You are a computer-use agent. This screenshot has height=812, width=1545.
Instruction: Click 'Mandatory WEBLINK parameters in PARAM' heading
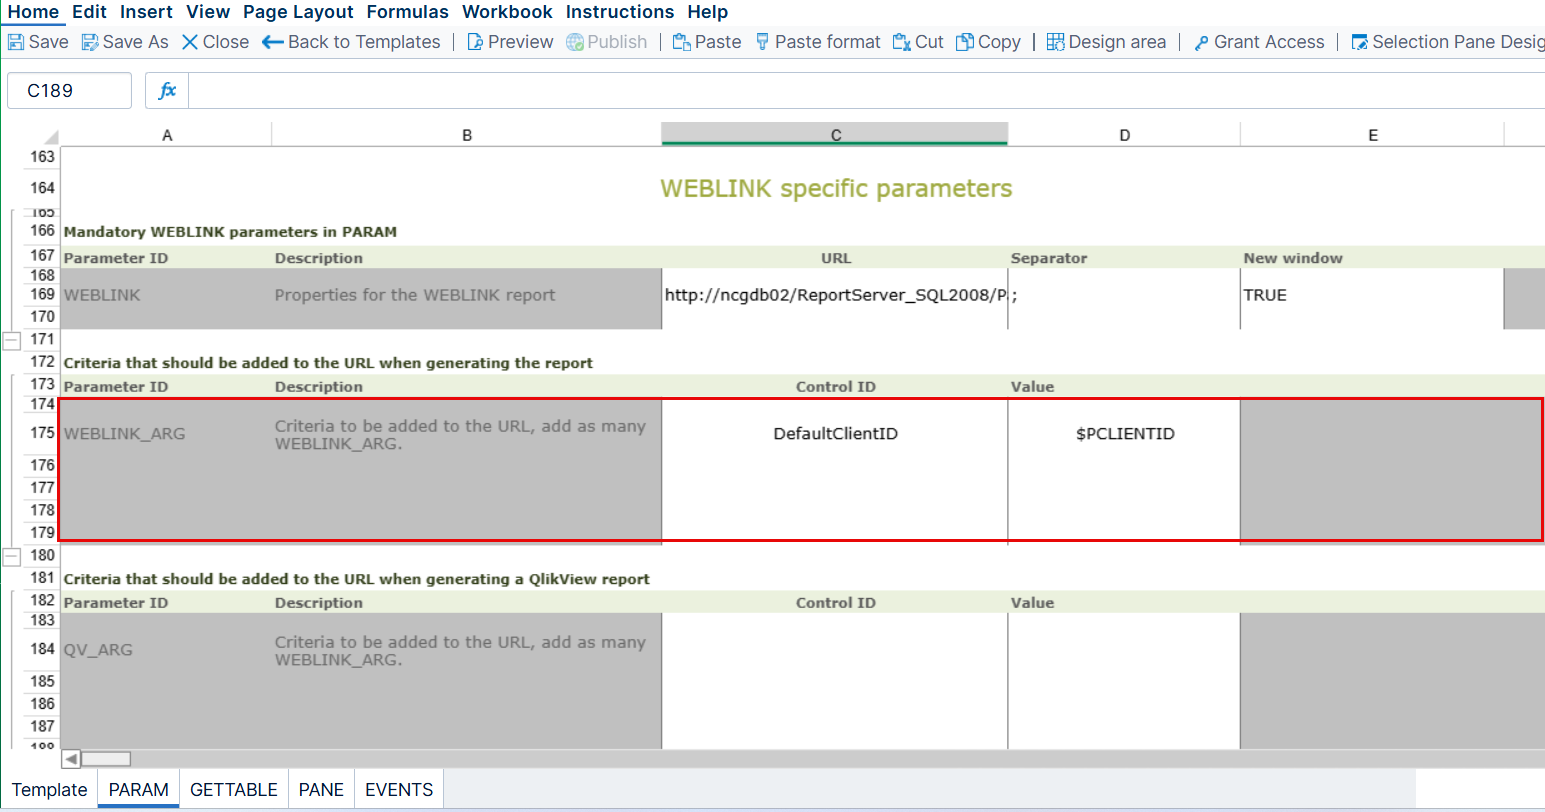230,232
